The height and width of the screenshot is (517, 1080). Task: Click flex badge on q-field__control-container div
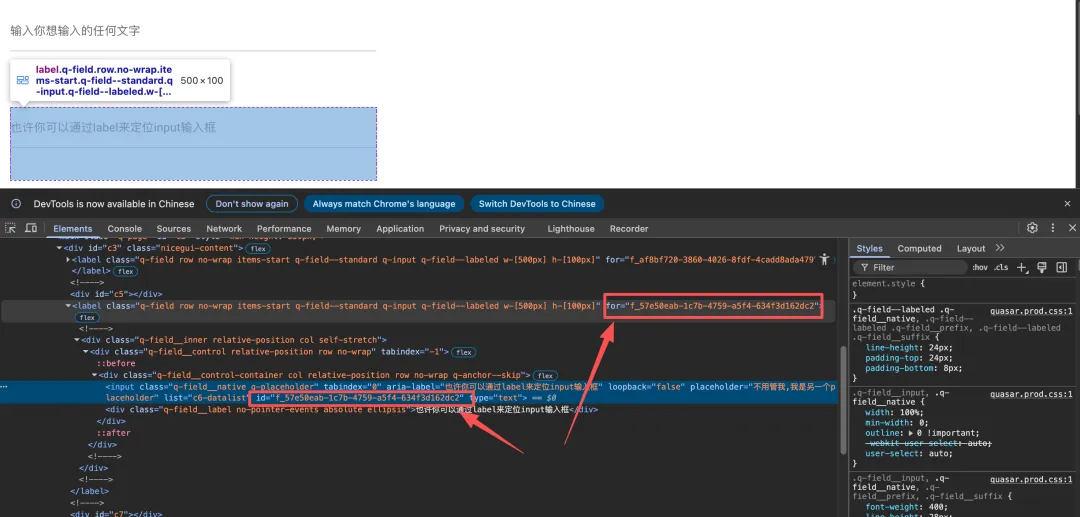[545, 376]
